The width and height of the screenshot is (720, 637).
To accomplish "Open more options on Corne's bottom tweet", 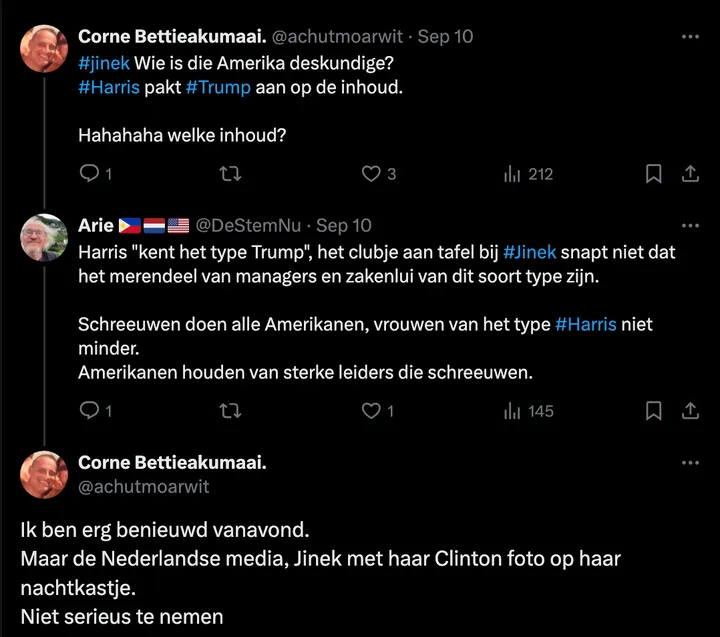I will pyautogui.click(x=690, y=464).
